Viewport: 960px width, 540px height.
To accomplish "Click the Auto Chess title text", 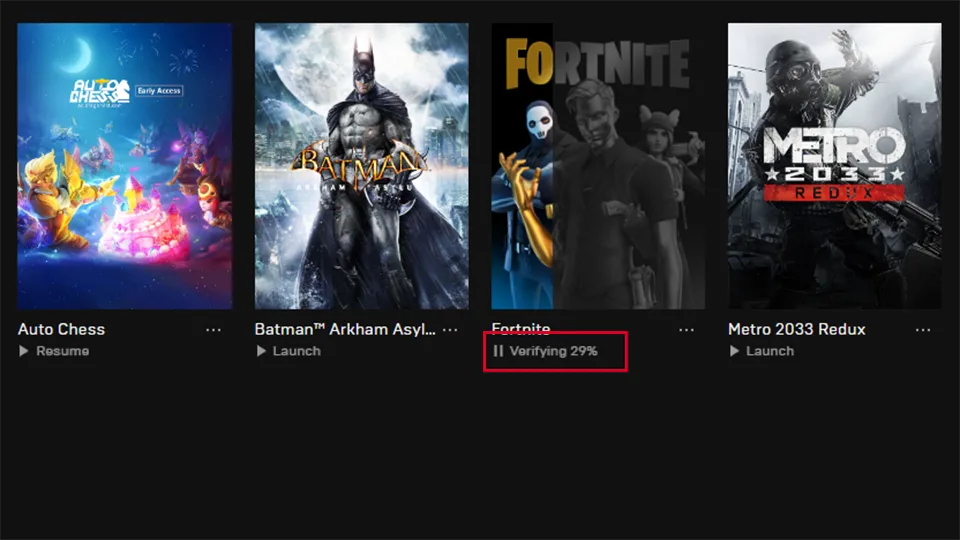I will [61, 329].
